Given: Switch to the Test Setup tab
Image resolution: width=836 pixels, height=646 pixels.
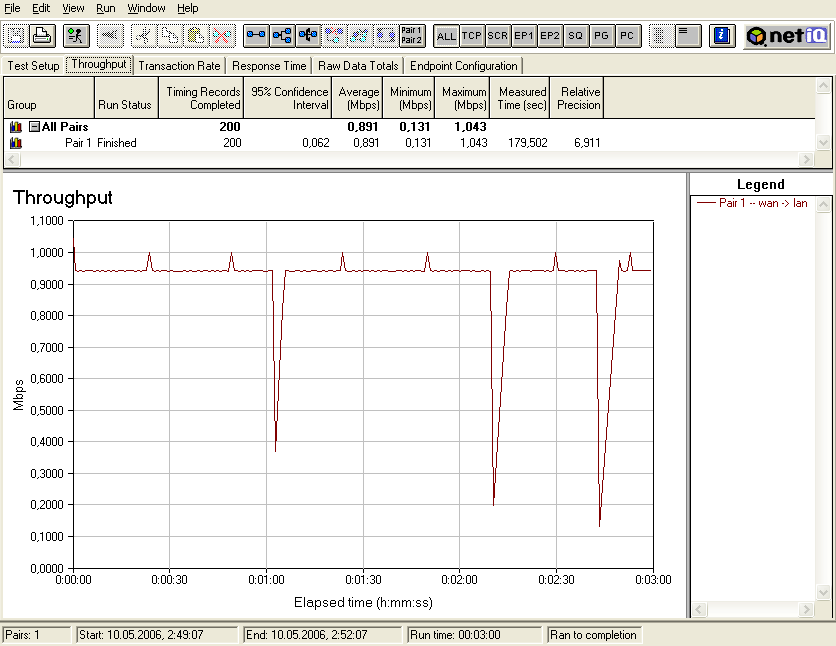Looking at the screenshot, I should [34, 66].
